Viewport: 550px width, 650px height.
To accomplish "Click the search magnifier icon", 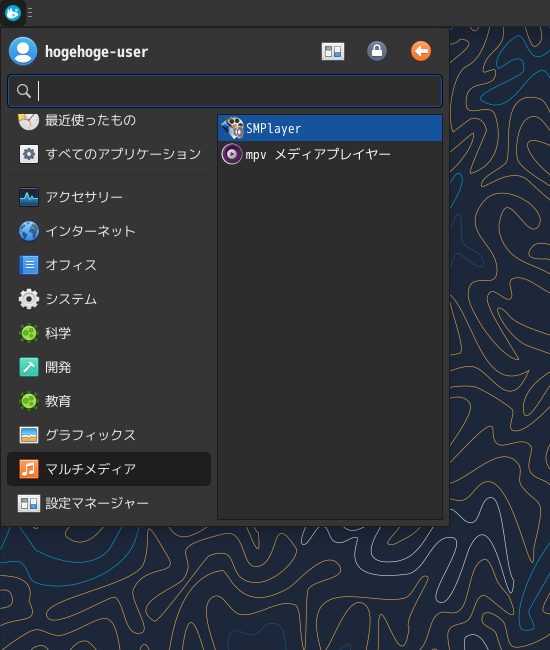I will tap(24, 91).
